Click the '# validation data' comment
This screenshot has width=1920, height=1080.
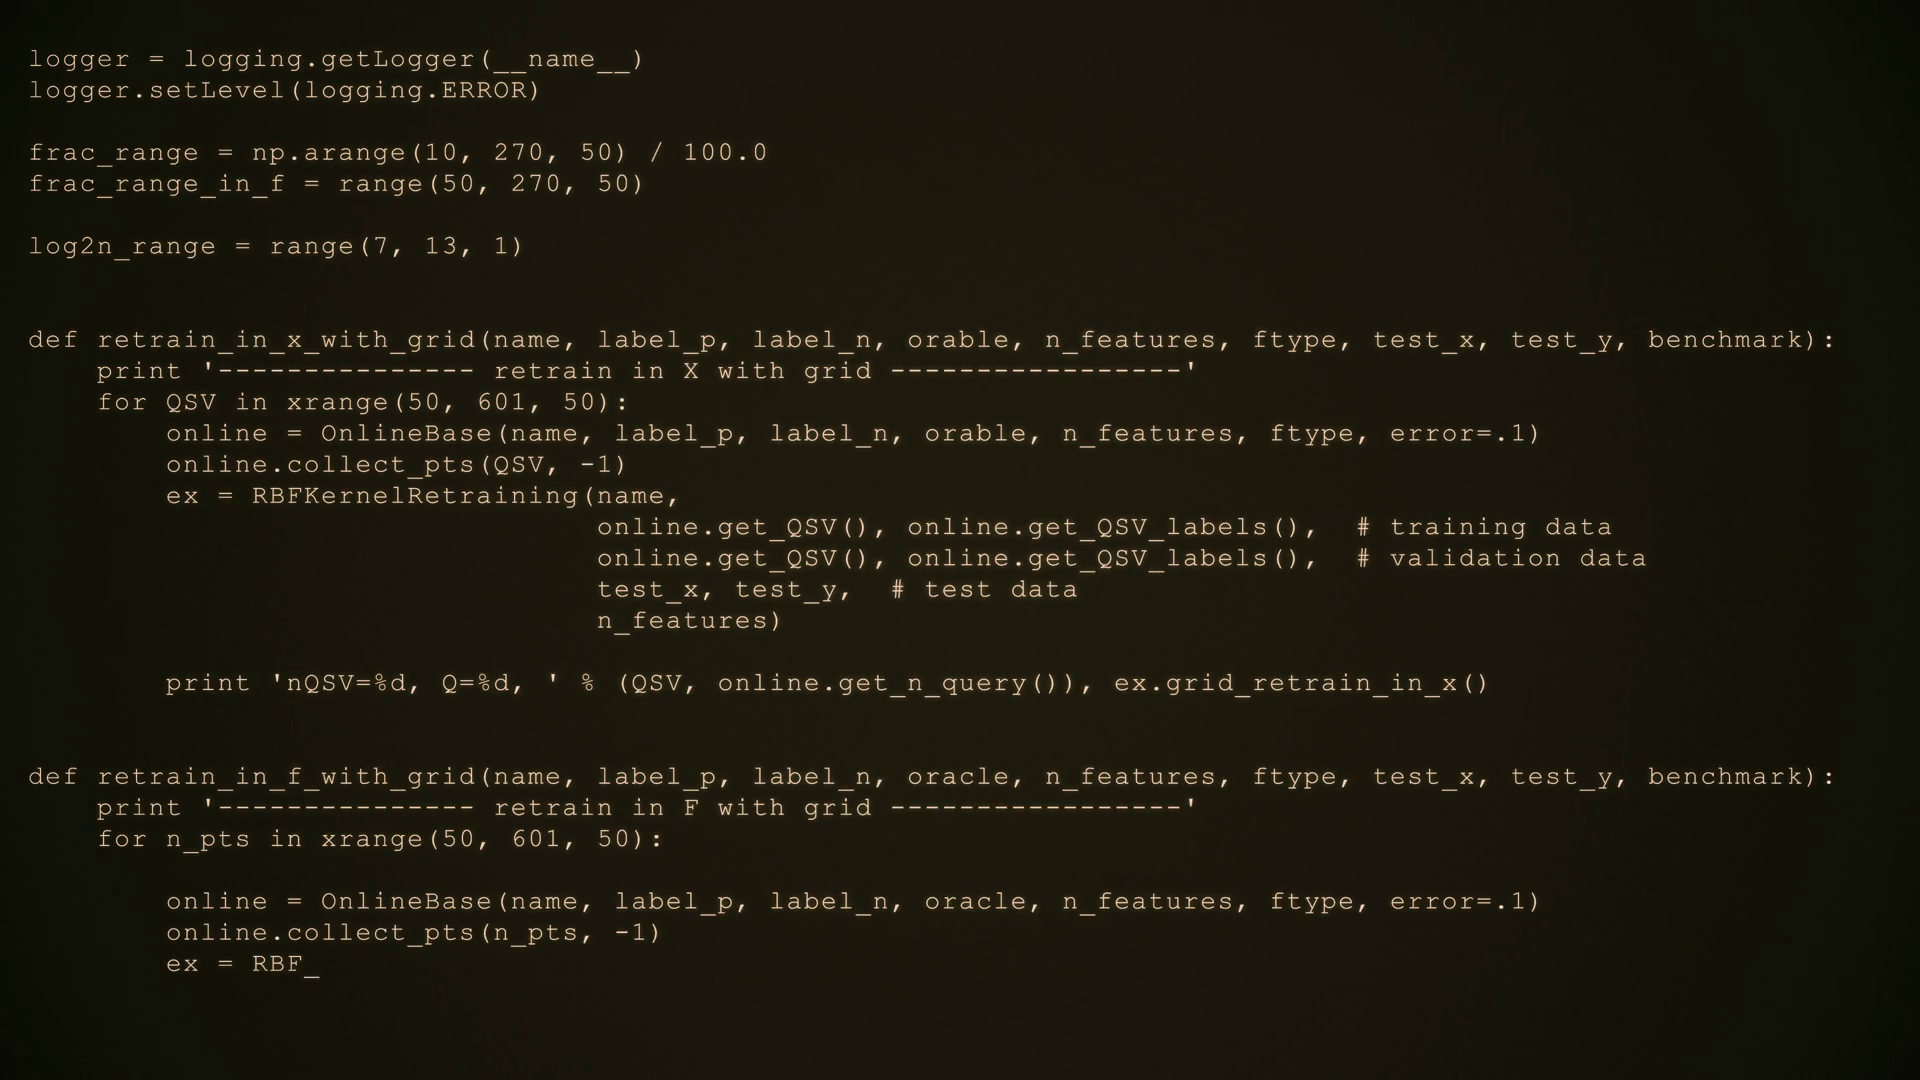coord(1501,558)
